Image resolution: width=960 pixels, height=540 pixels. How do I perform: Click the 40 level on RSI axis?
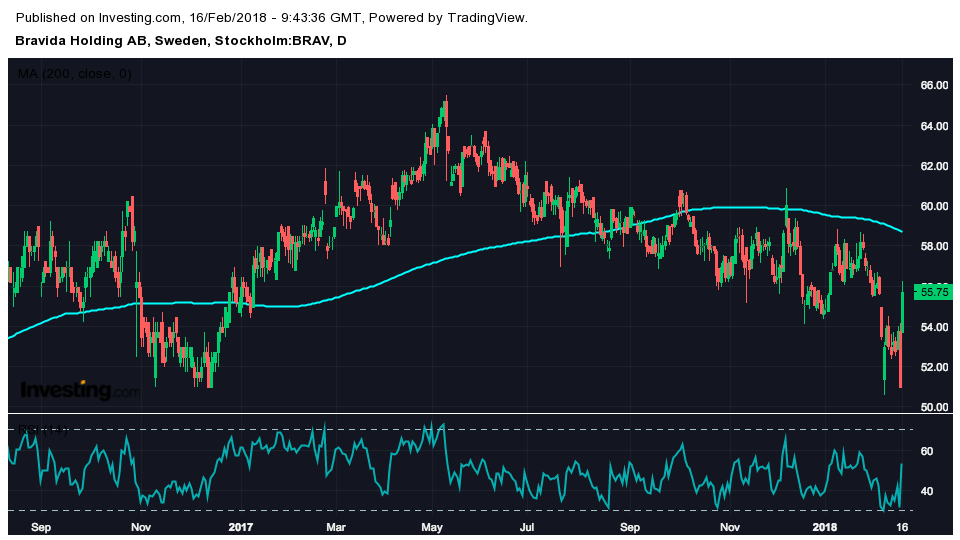(927, 491)
